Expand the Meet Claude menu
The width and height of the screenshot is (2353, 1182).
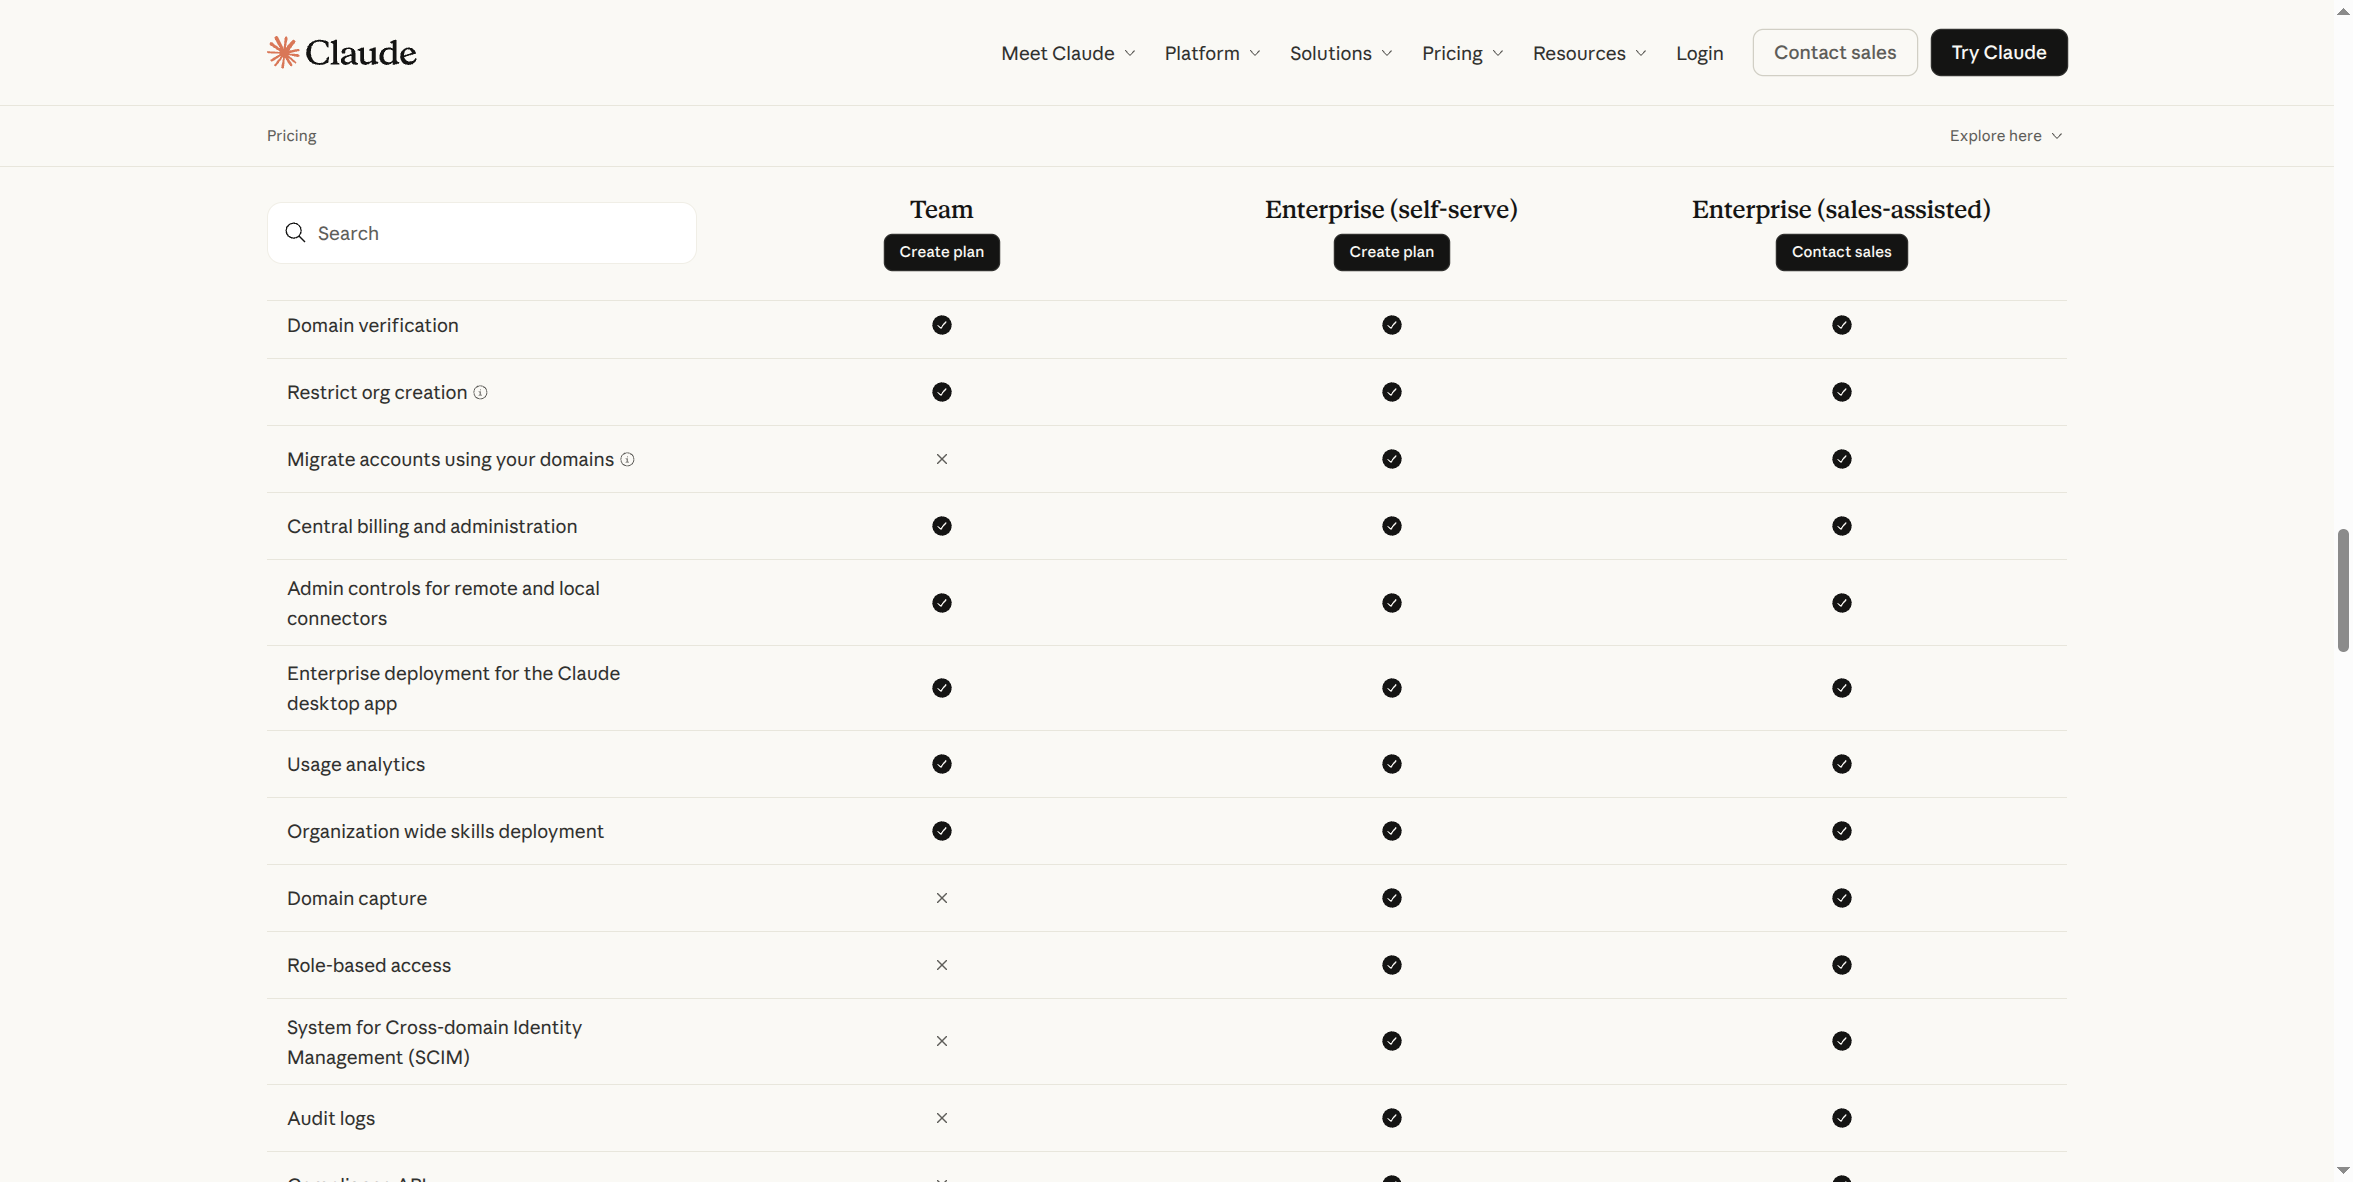pos(1068,53)
